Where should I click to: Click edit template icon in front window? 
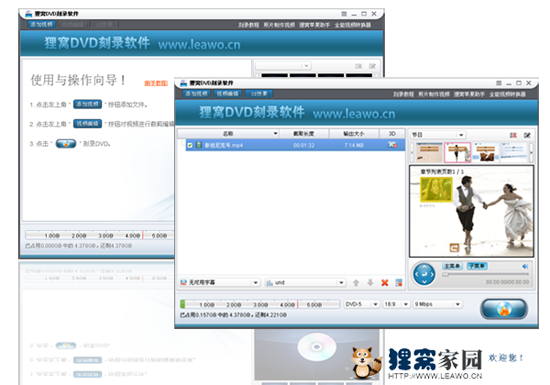(527, 135)
